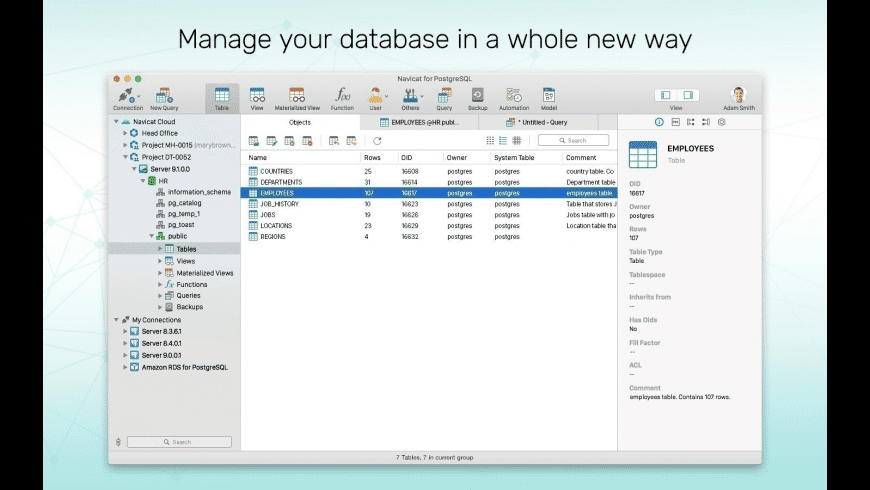The width and height of the screenshot is (870, 490).
Task: Click the table-with-pencil icon in the objects toolbar
Action: tap(271, 141)
